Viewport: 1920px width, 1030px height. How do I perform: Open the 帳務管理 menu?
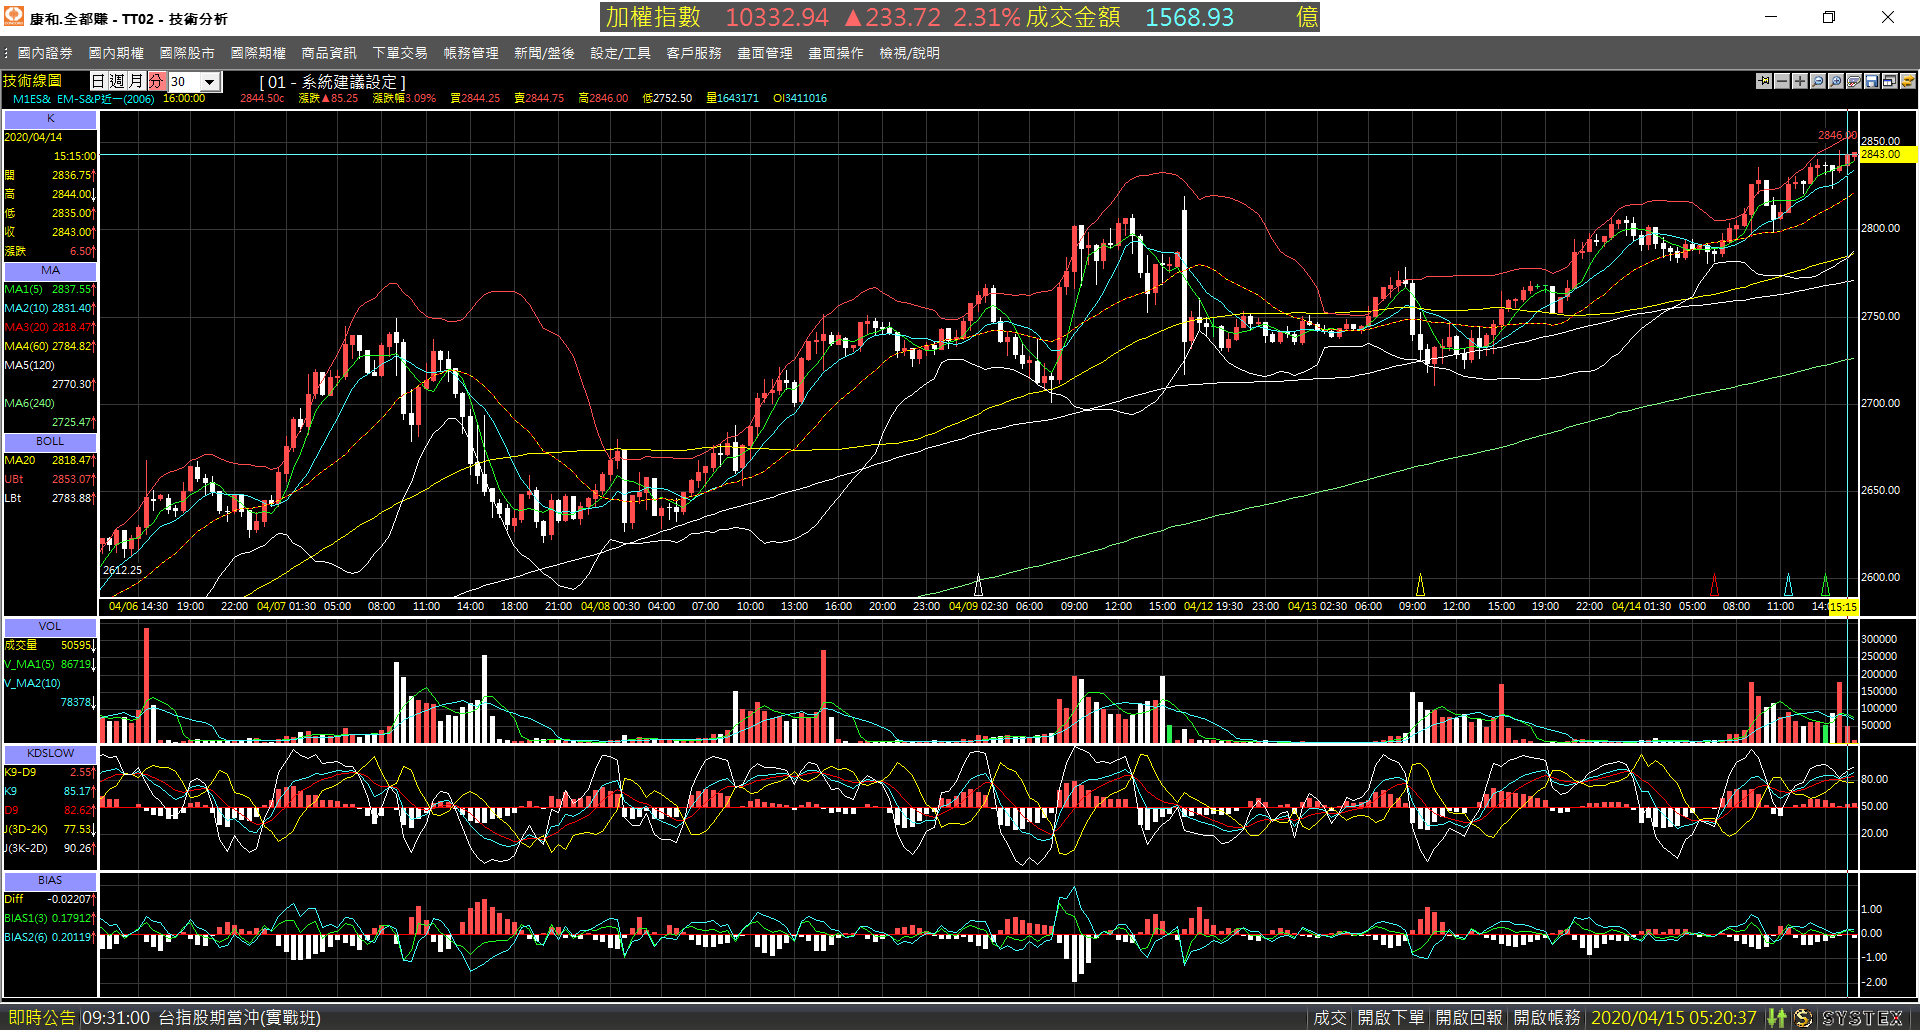[471, 53]
